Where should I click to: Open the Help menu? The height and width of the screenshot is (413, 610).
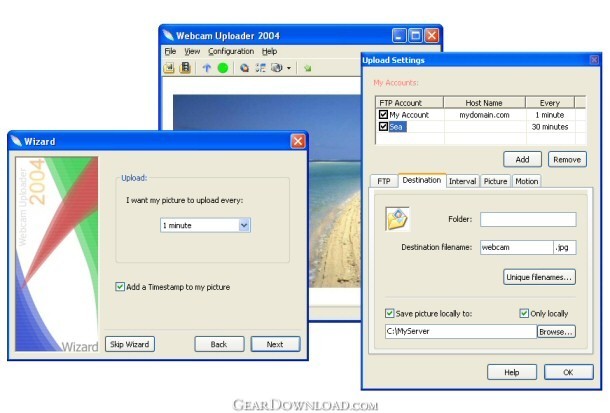tap(269, 51)
